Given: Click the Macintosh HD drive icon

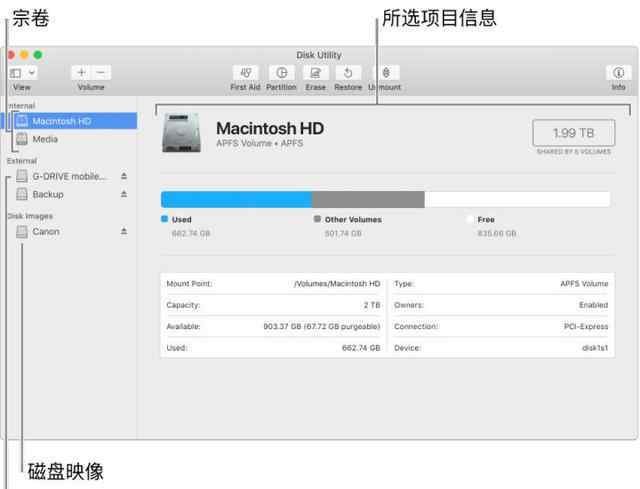Looking at the screenshot, I should pos(181,133).
